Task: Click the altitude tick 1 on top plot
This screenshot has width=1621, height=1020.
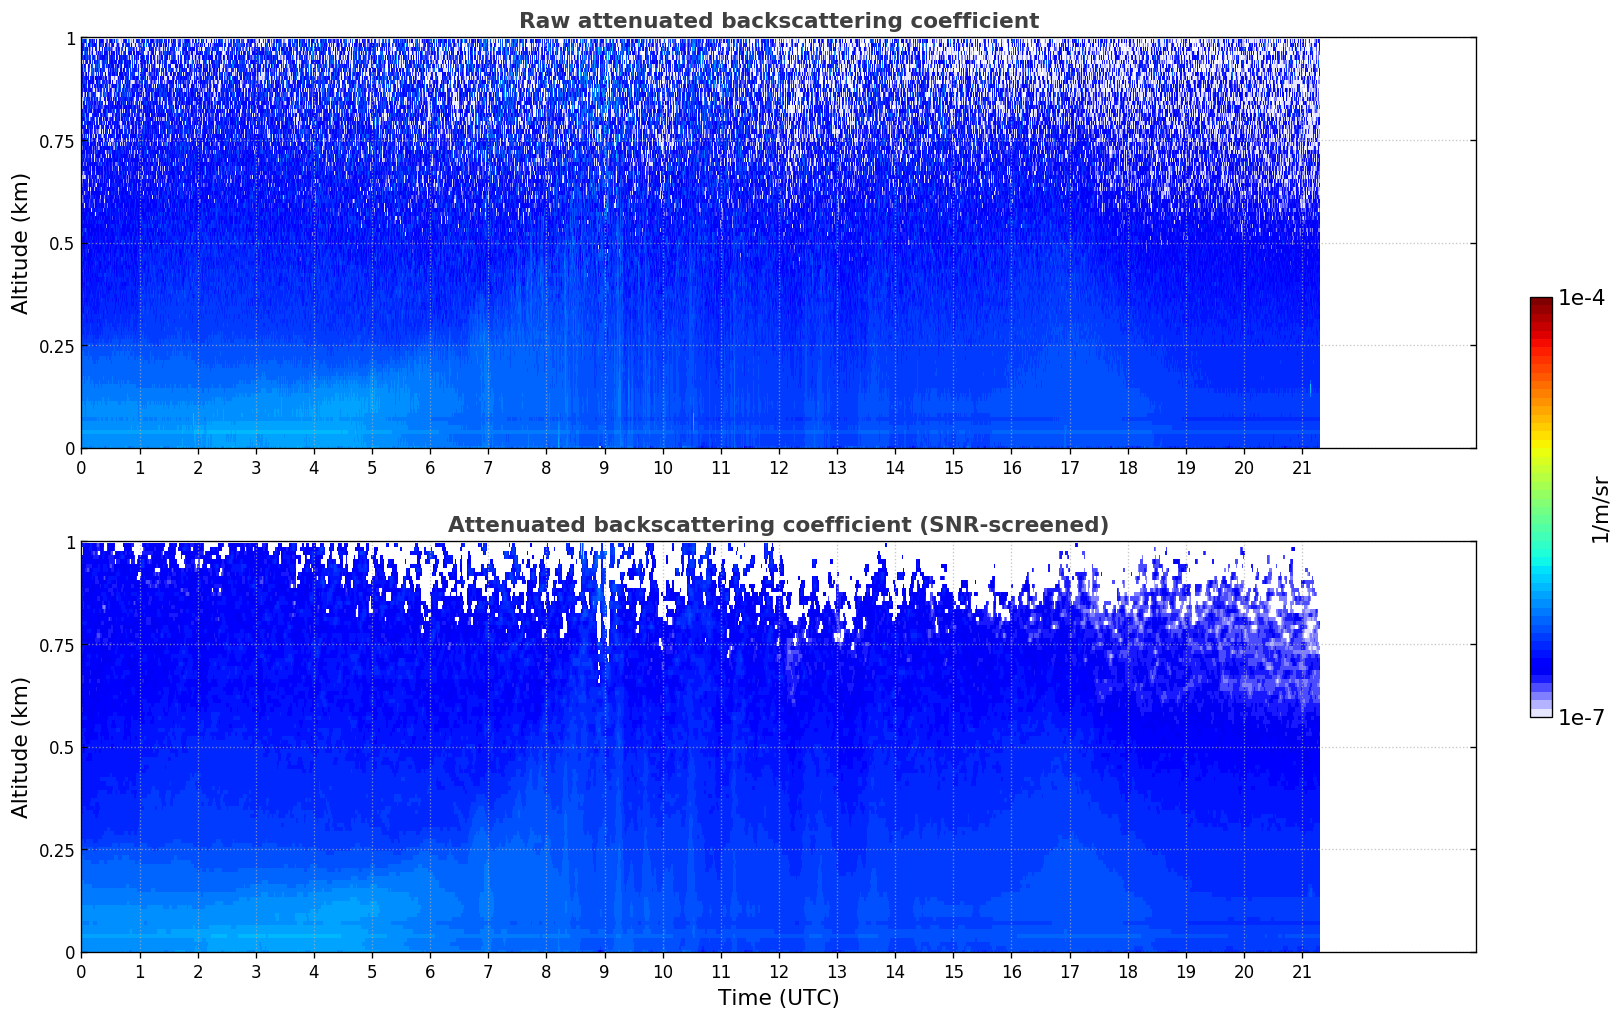Action: 70,39
